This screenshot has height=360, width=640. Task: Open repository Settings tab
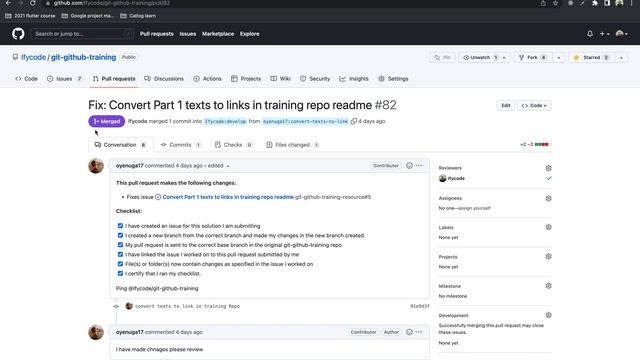(x=393, y=79)
